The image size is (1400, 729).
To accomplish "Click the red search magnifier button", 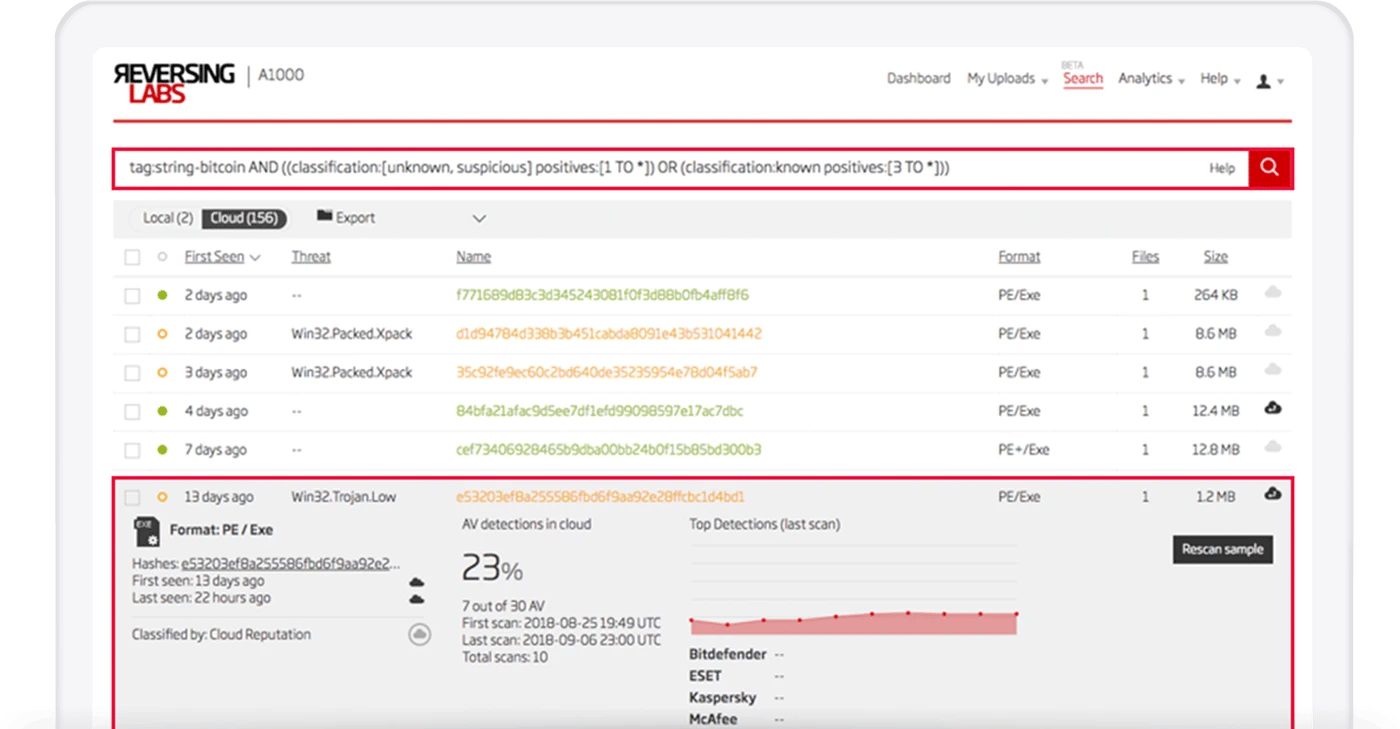I will 1269,168.
